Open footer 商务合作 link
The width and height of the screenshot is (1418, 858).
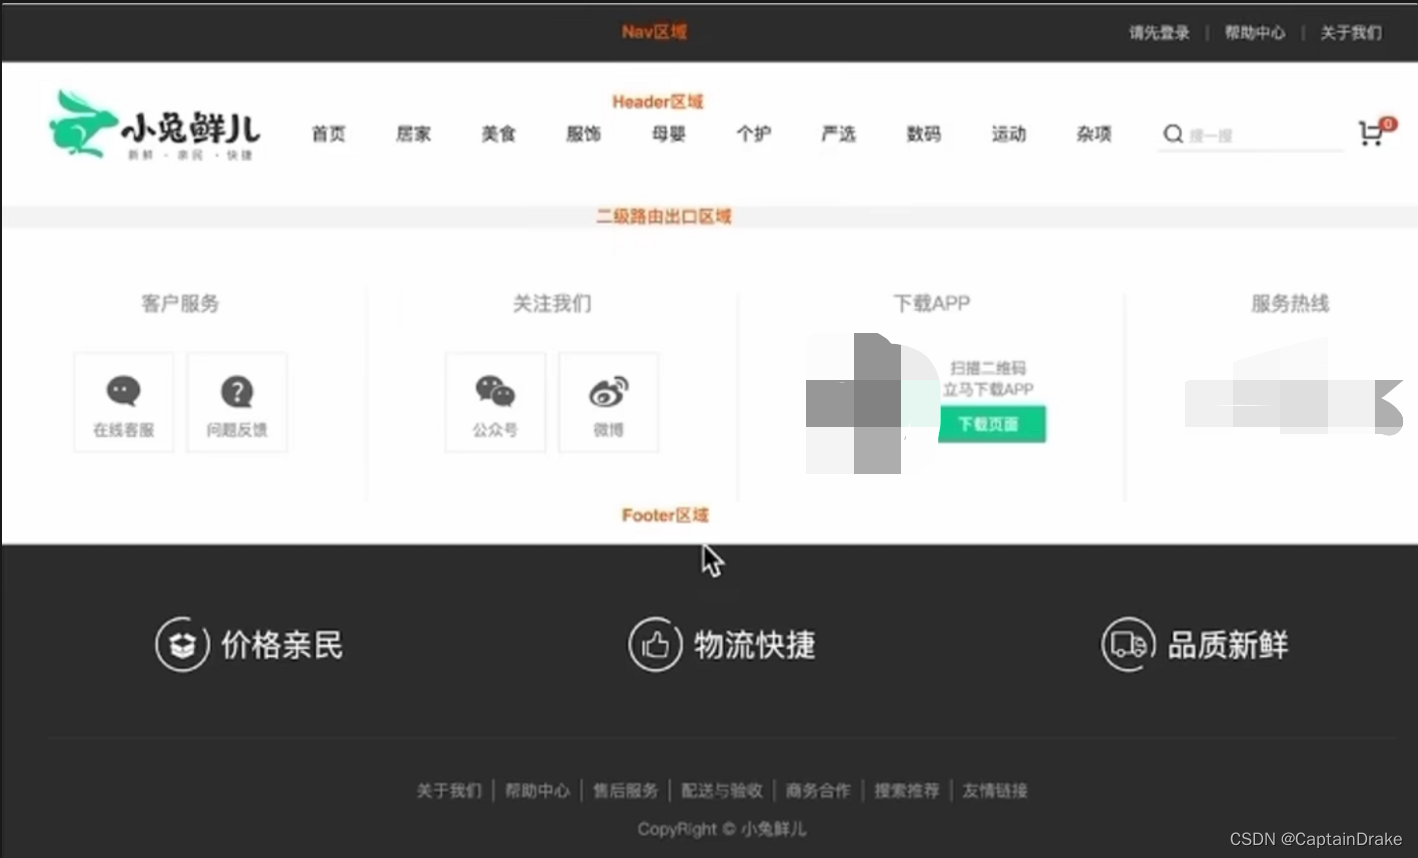point(818,791)
